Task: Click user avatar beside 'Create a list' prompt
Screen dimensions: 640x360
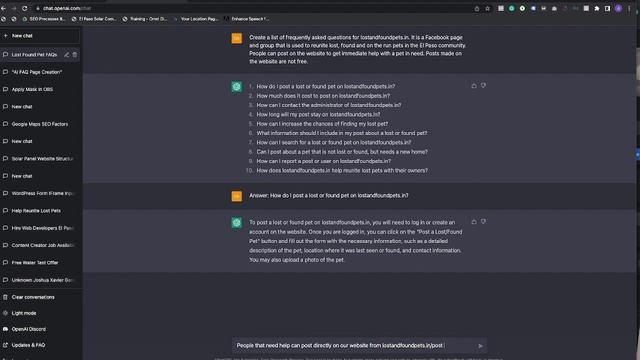Action: 237,38
